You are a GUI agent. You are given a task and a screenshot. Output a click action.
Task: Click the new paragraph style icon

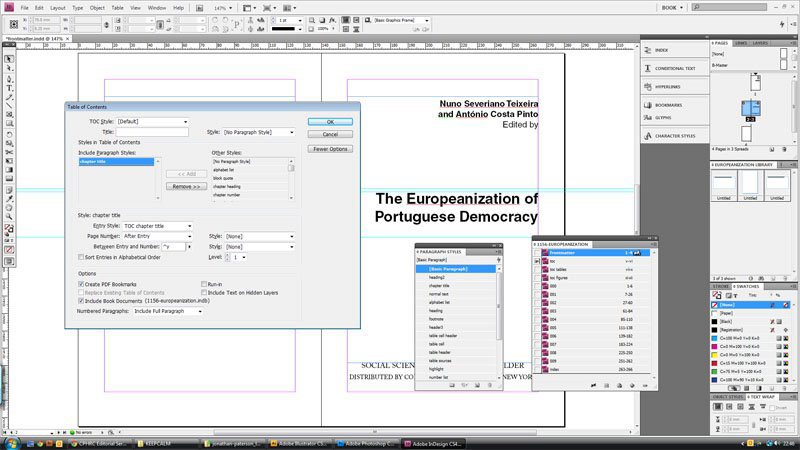(477, 385)
